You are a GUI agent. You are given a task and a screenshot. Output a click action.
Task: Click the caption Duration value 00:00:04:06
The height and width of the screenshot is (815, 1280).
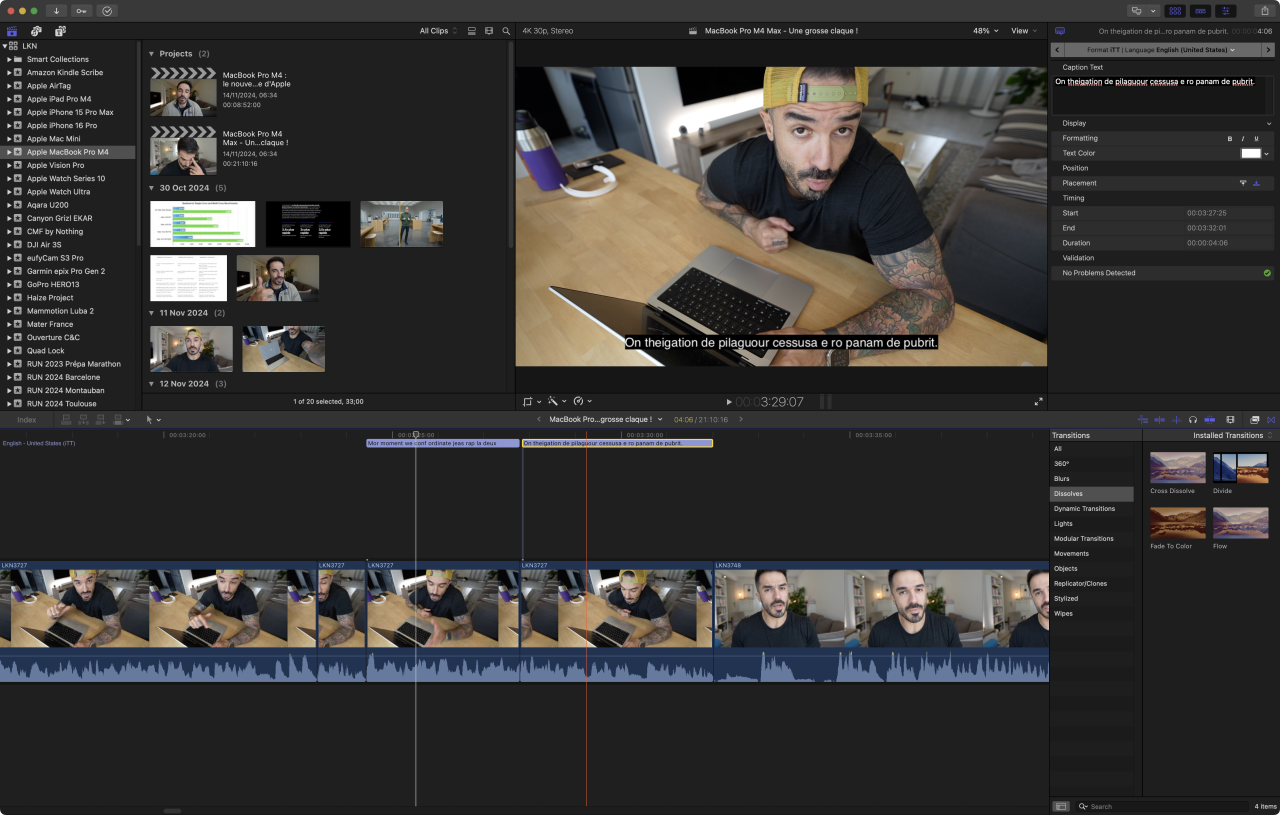[x=1206, y=243]
